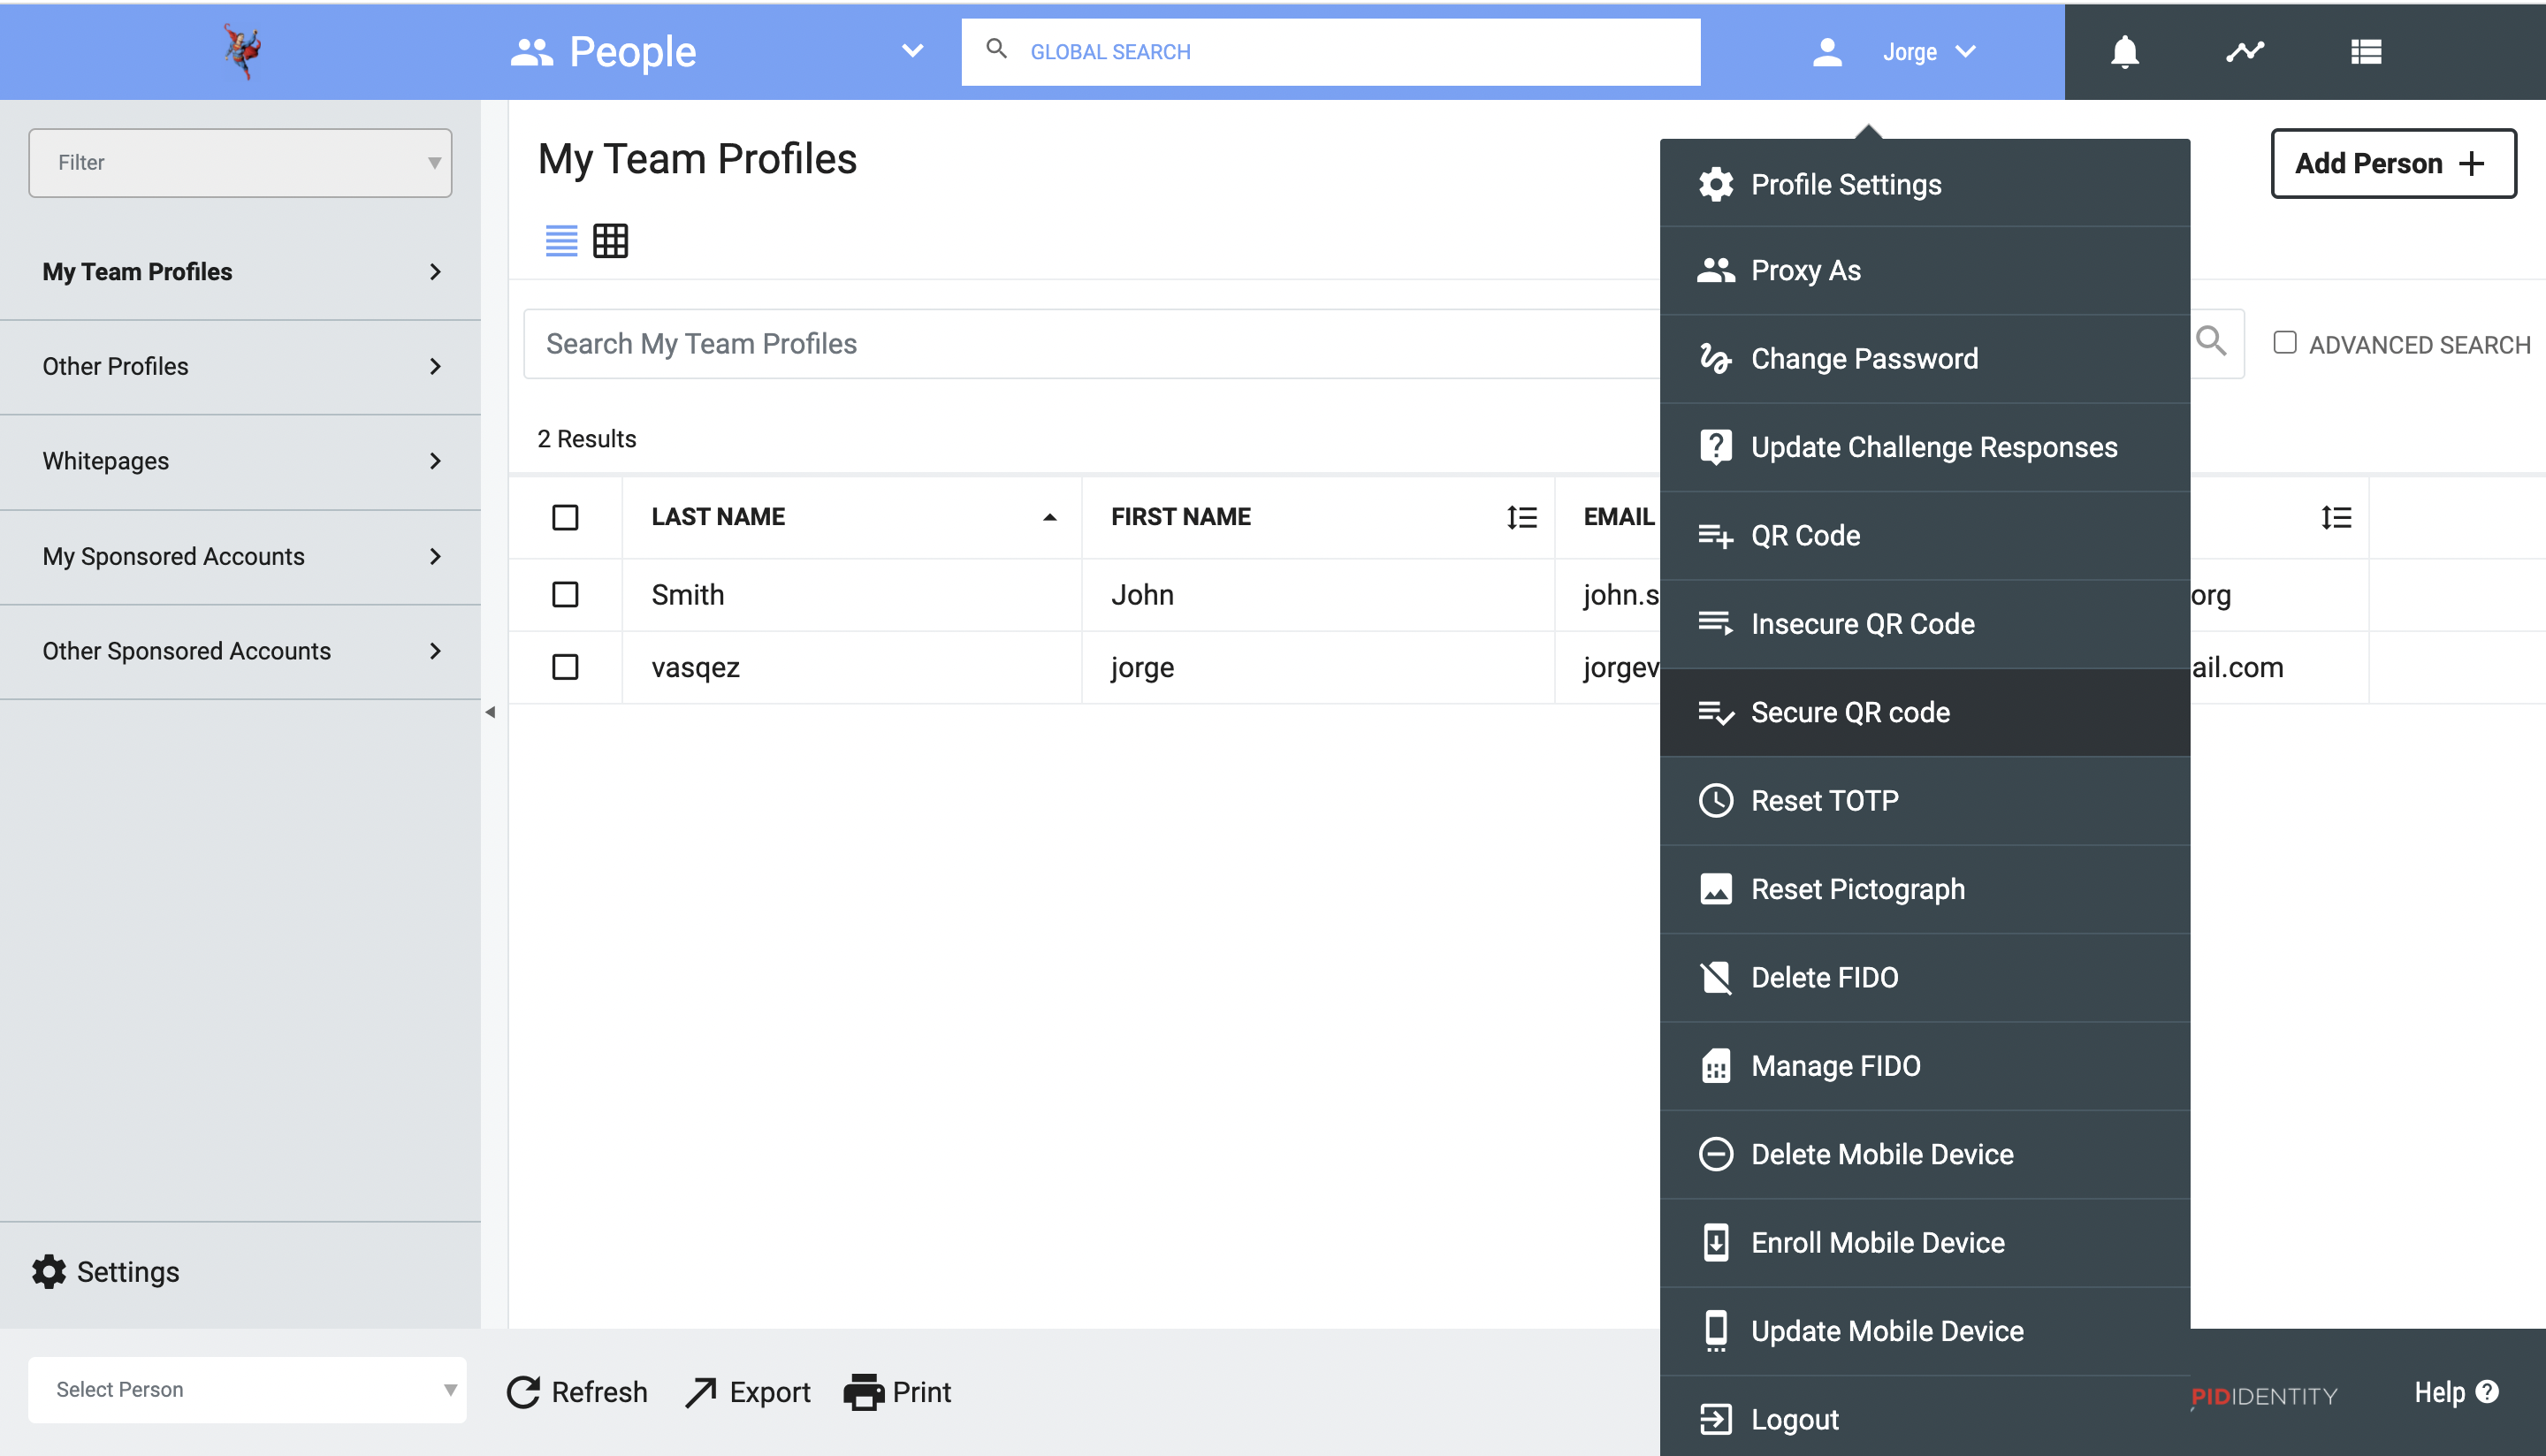Open the notifications bell
This screenshot has width=2546, height=1456.
2124,52
